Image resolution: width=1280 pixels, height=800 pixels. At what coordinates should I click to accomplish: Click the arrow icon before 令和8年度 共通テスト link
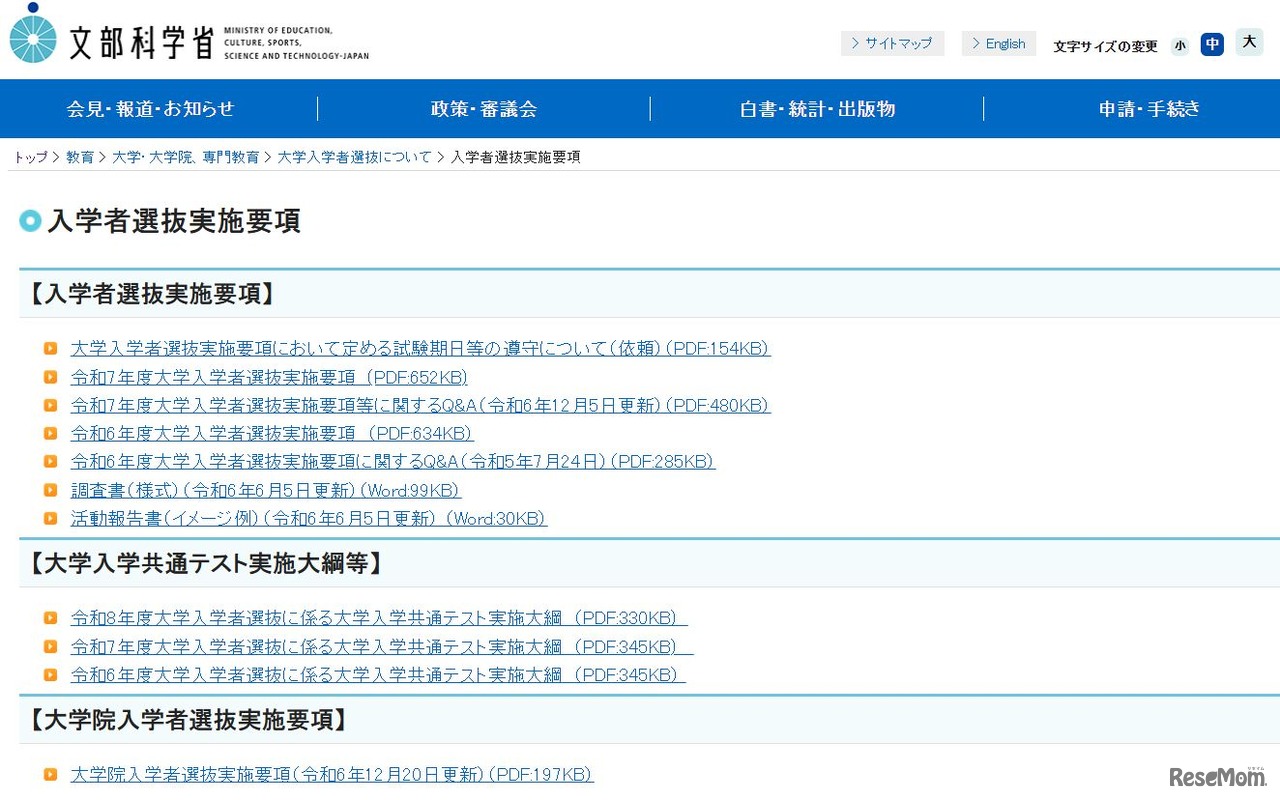[x=51, y=618]
